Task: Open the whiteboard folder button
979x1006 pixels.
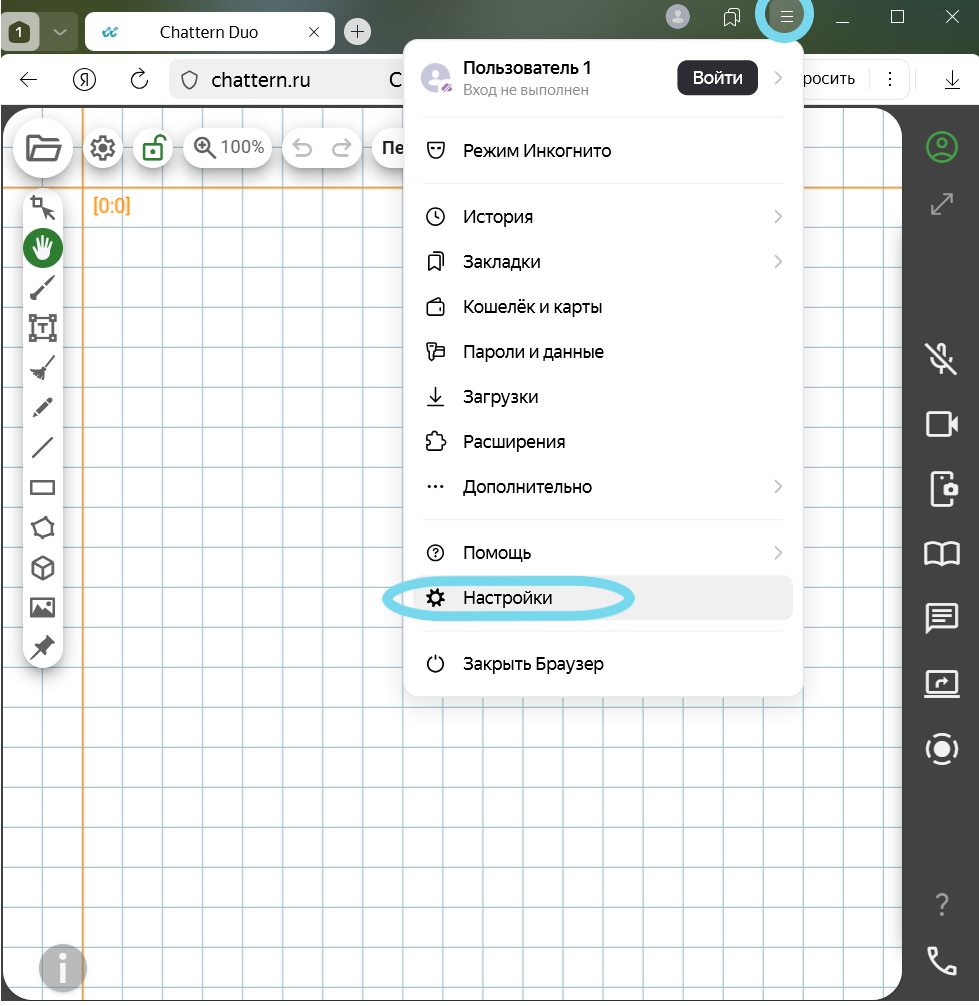Action: coord(43,148)
